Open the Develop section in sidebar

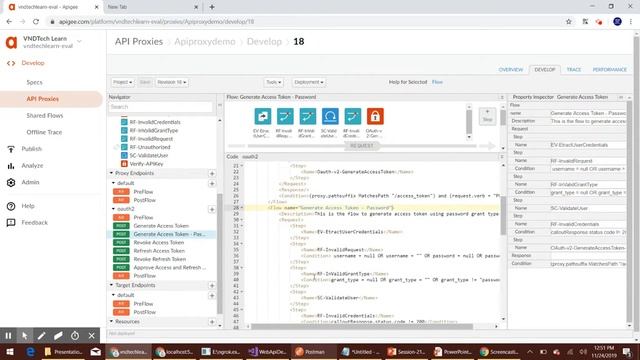pyautogui.click(x=33, y=63)
